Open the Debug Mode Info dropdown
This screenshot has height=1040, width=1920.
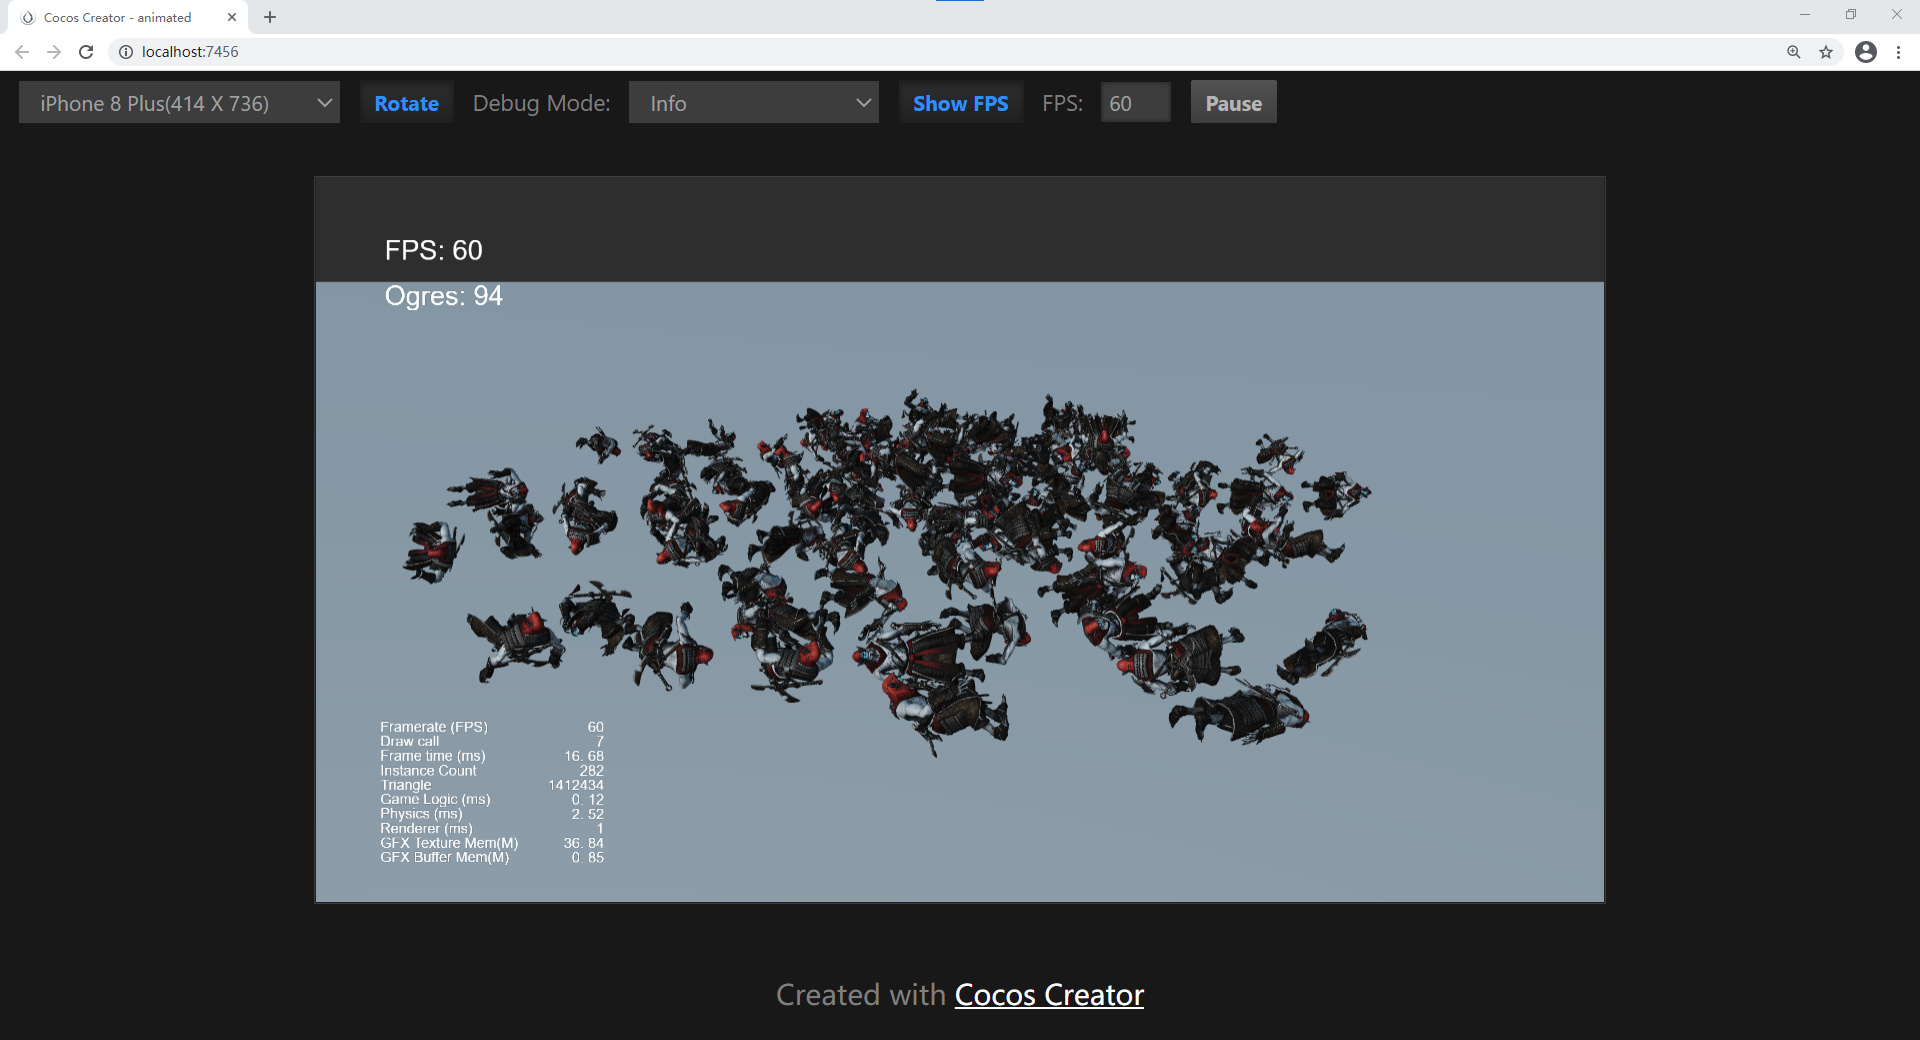pyautogui.click(x=754, y=103)
